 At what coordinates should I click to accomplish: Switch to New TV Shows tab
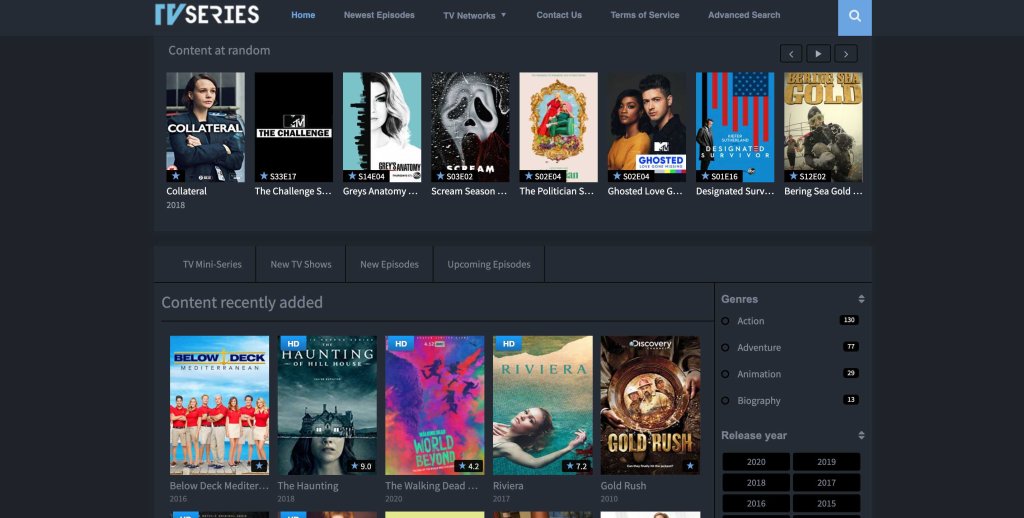(301, 265)
